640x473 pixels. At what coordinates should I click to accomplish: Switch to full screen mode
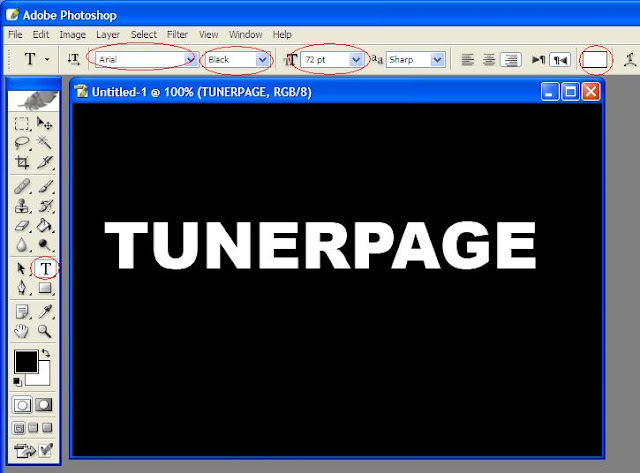point(47,428)
